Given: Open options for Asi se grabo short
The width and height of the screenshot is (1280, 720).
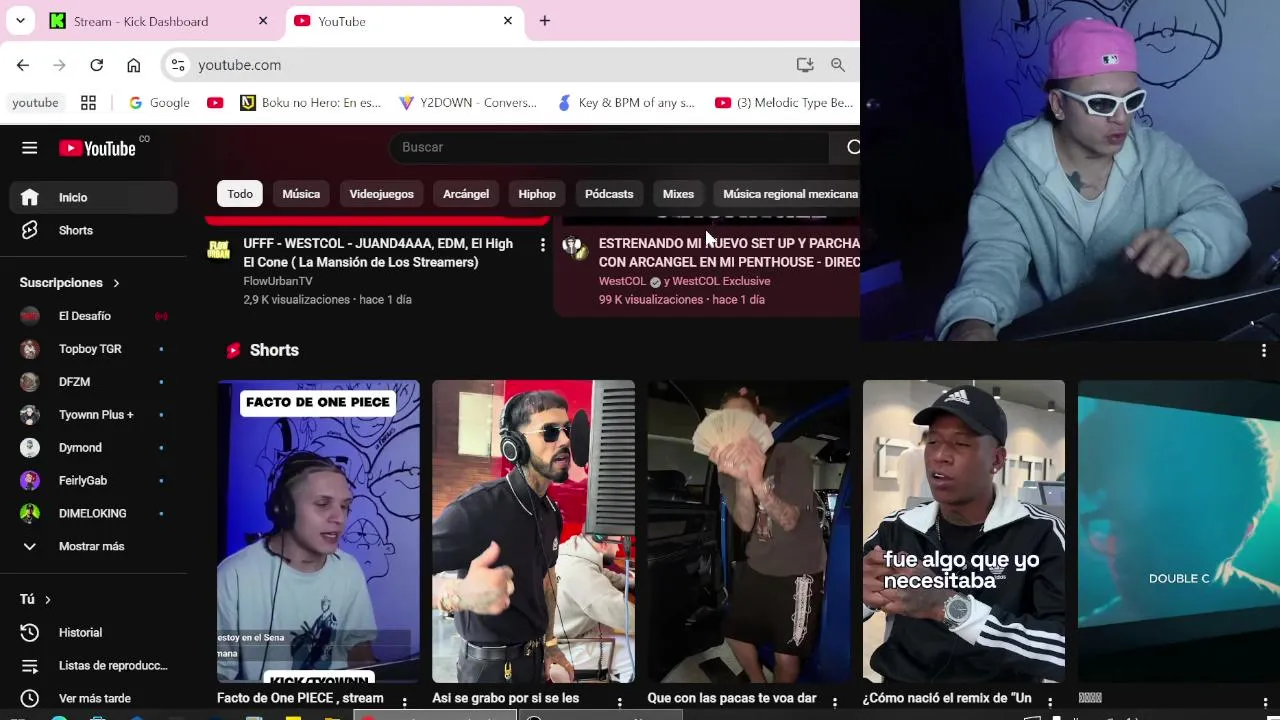Looking at the screenshot, I should (620, 702).
